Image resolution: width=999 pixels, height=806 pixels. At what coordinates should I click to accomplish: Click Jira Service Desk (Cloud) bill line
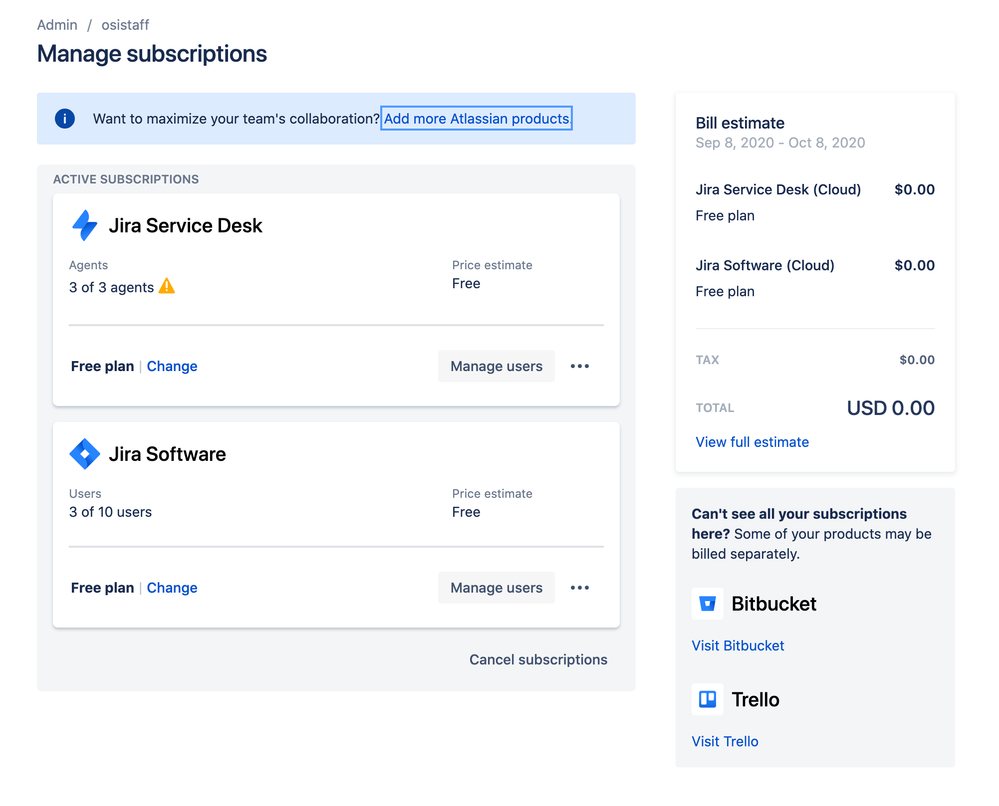(x=778, y=190)
